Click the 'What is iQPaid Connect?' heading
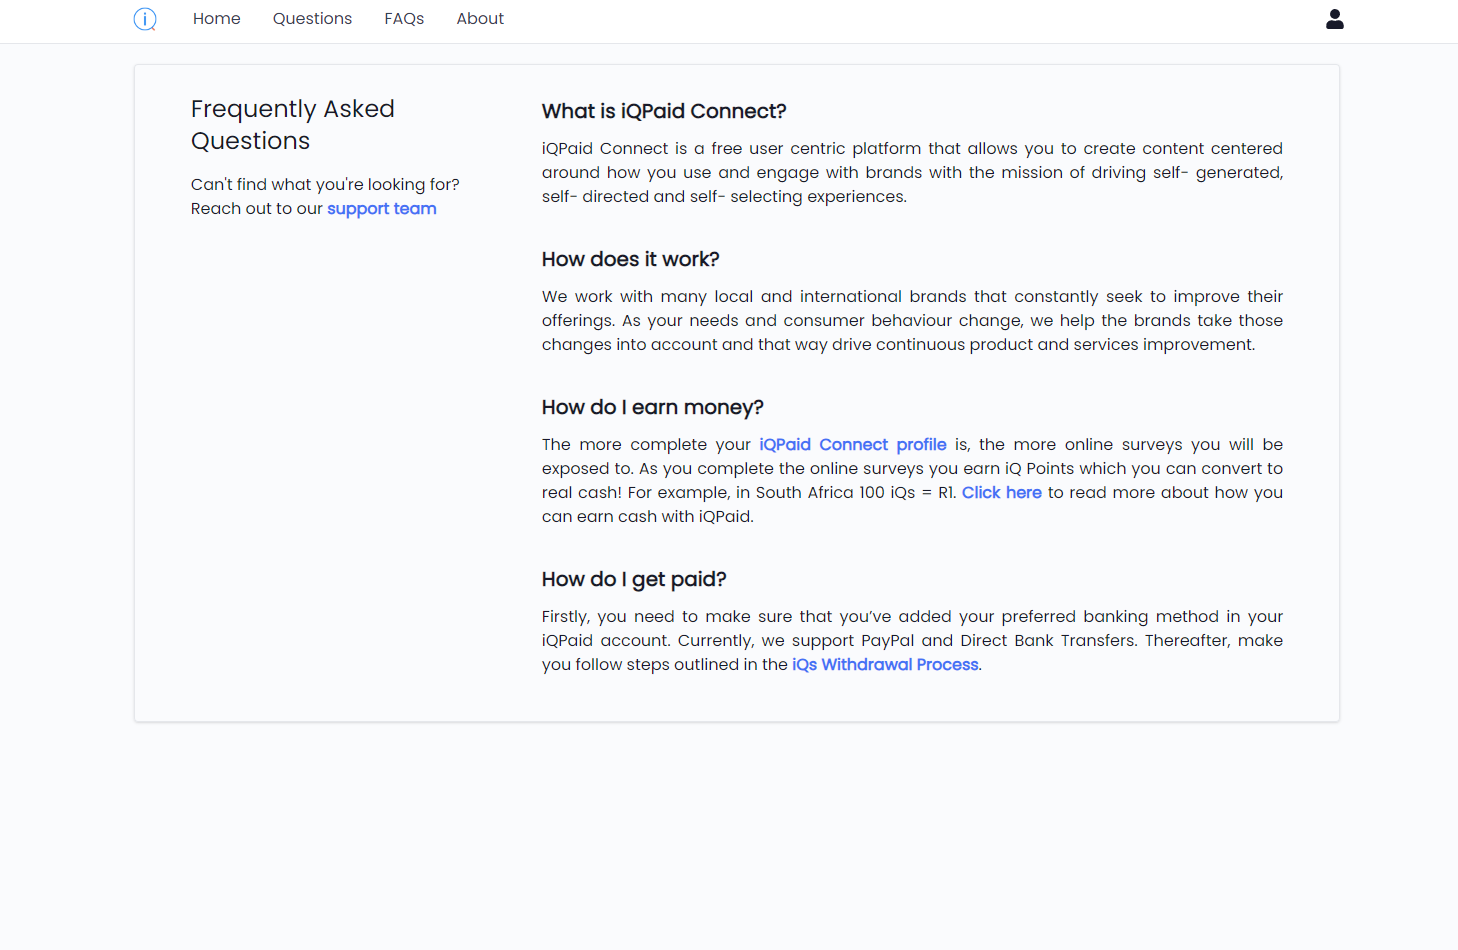Image resolution: width=1458 pixels, height=950 pixels. [x=664, y=111]
